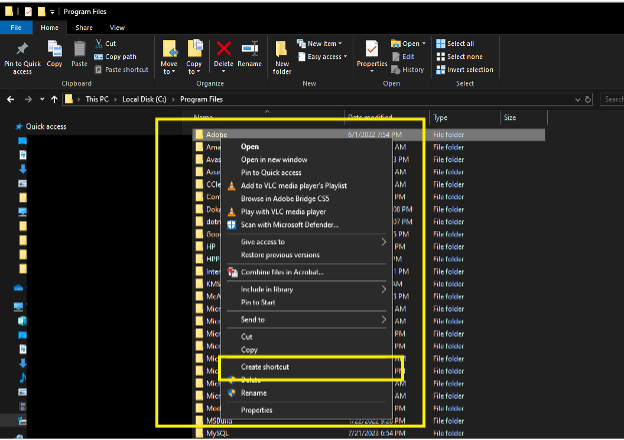
Task: Choose Properties in the context menu
Action: point(306,410)
